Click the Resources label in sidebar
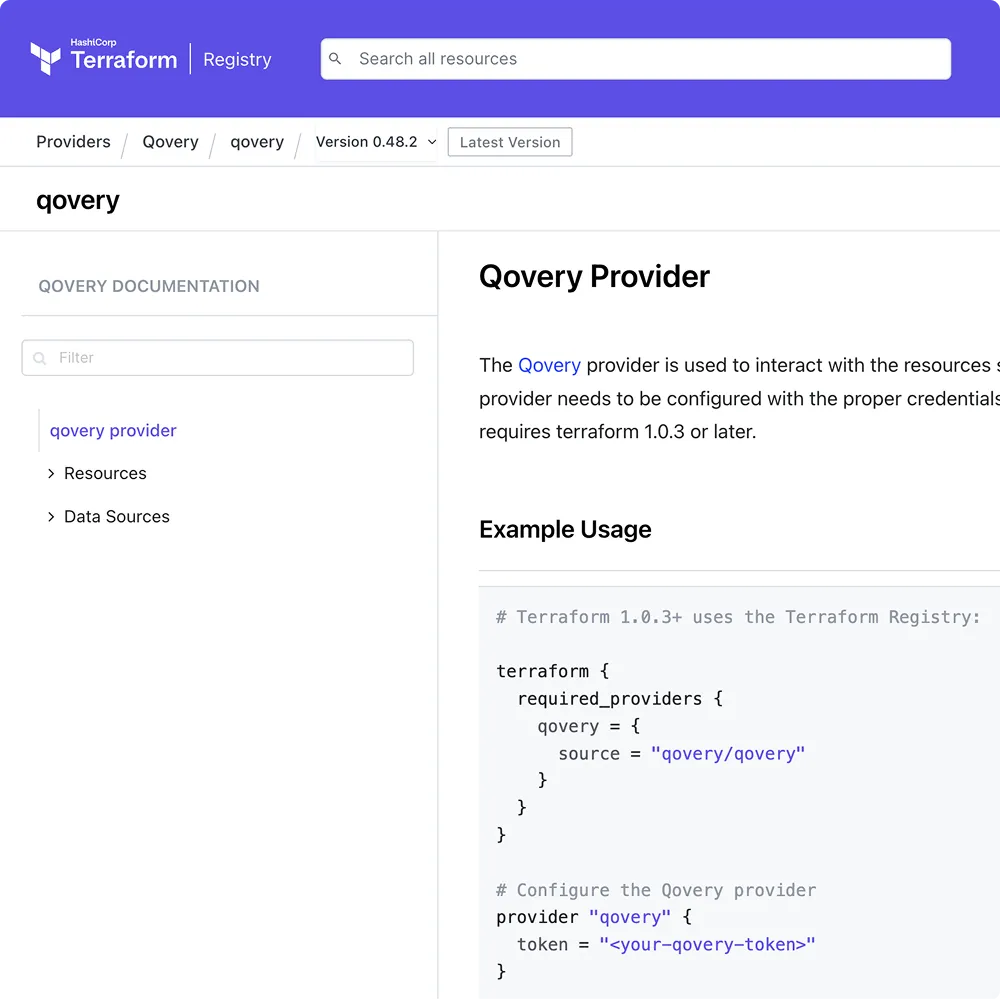This screenshot has width=1000, height=1000. pos(105,473)
